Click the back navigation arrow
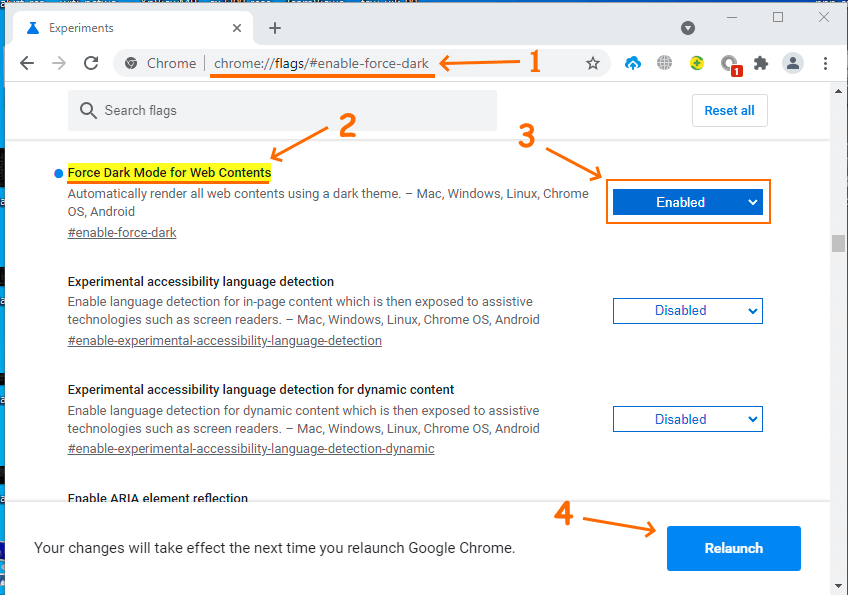The height and width of the screenshot is (595, 848). pos(27,63)
